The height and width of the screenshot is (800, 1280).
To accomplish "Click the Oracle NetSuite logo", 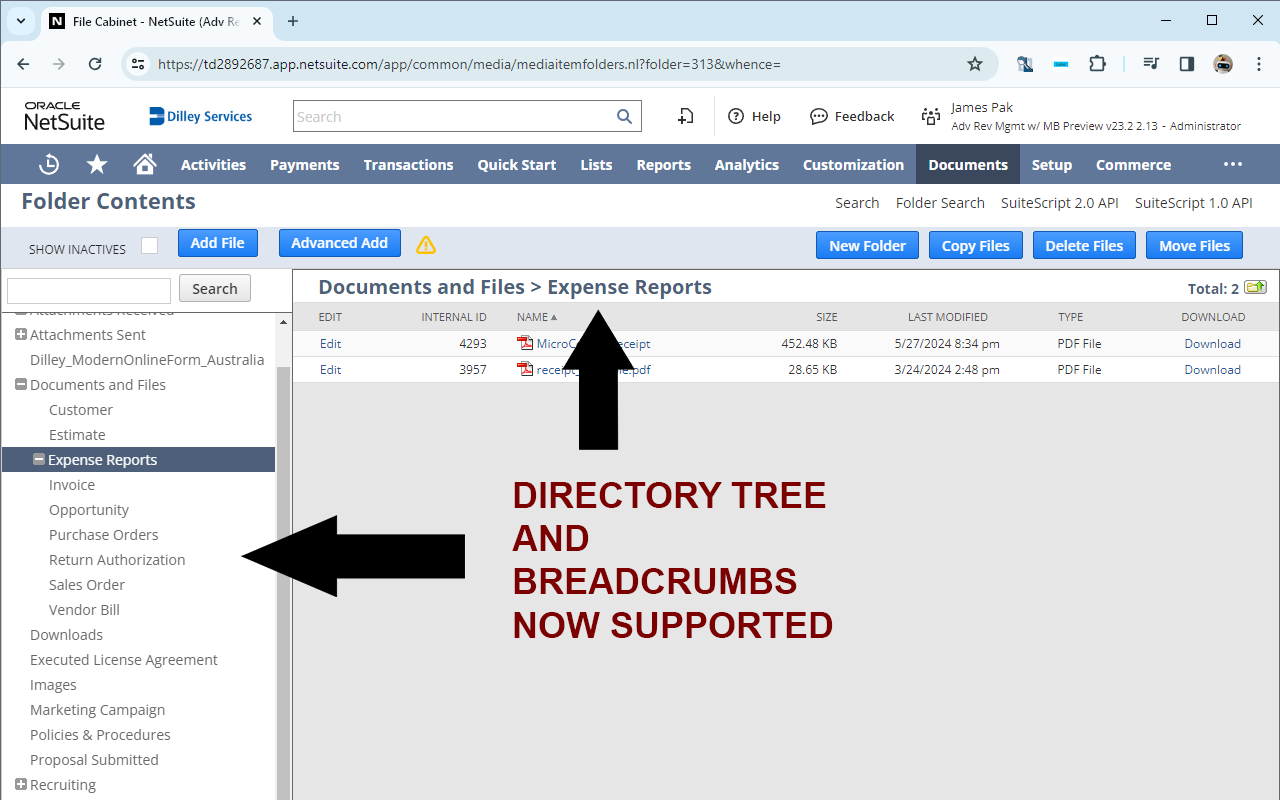I will click(x=64, y=116).
